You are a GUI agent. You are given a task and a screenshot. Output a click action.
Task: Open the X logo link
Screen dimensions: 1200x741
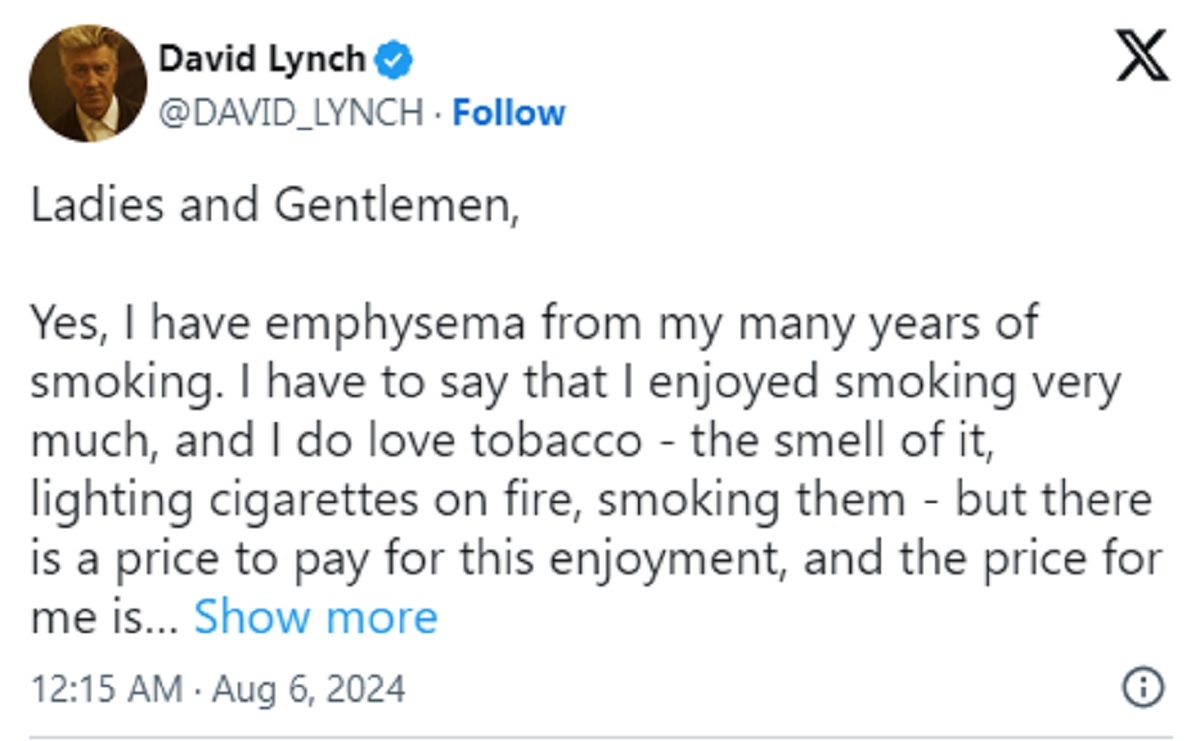(x=1142, y=55)
